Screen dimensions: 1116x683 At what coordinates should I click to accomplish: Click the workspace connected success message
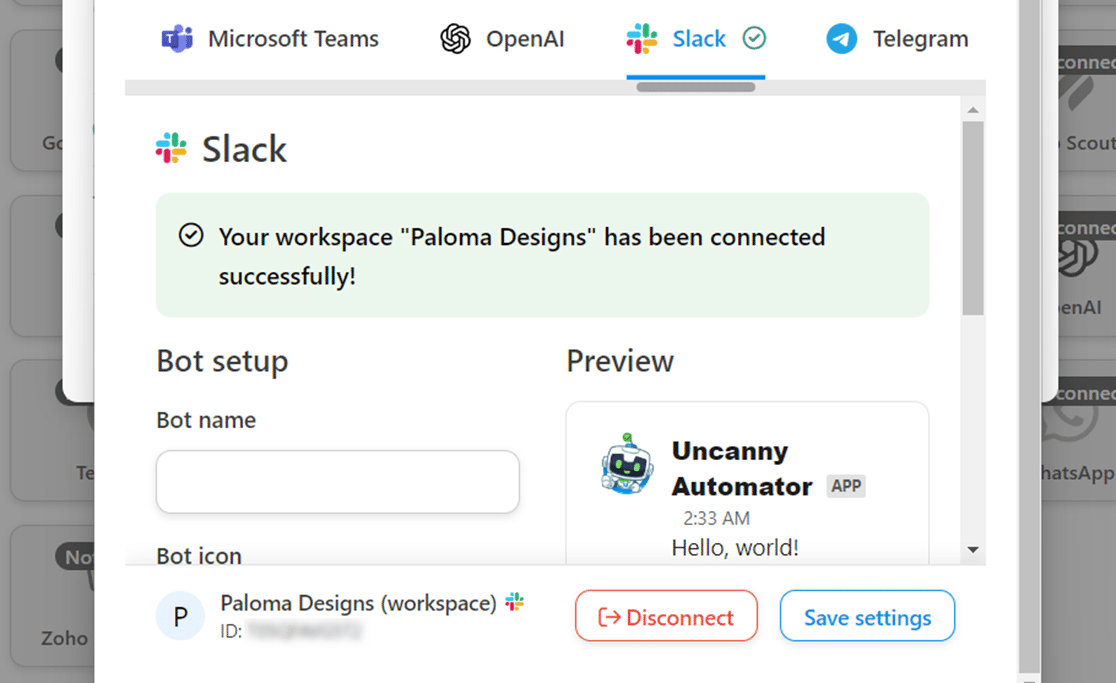pyautogui.click(x=522, y=256)
